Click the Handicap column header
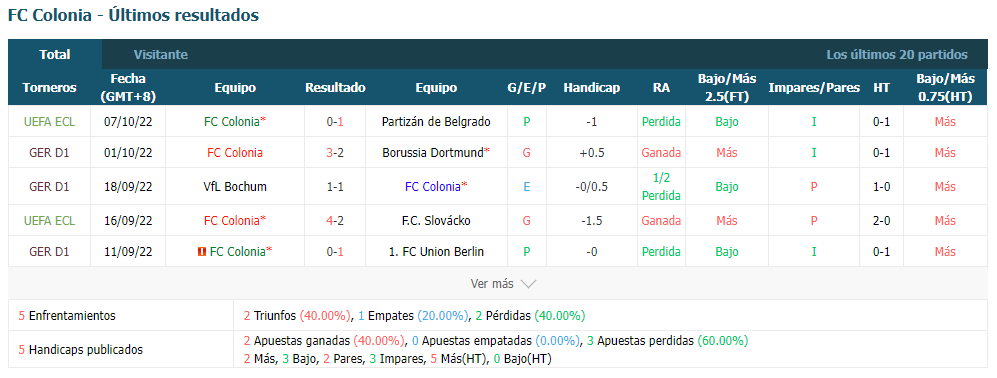 point(591,88)
